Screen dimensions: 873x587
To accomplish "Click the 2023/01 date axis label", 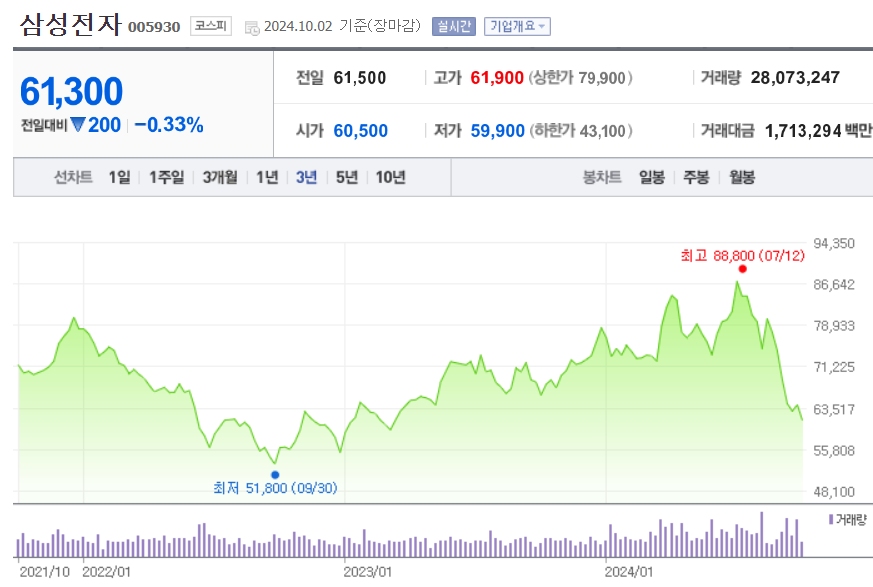I will point(367,572).
